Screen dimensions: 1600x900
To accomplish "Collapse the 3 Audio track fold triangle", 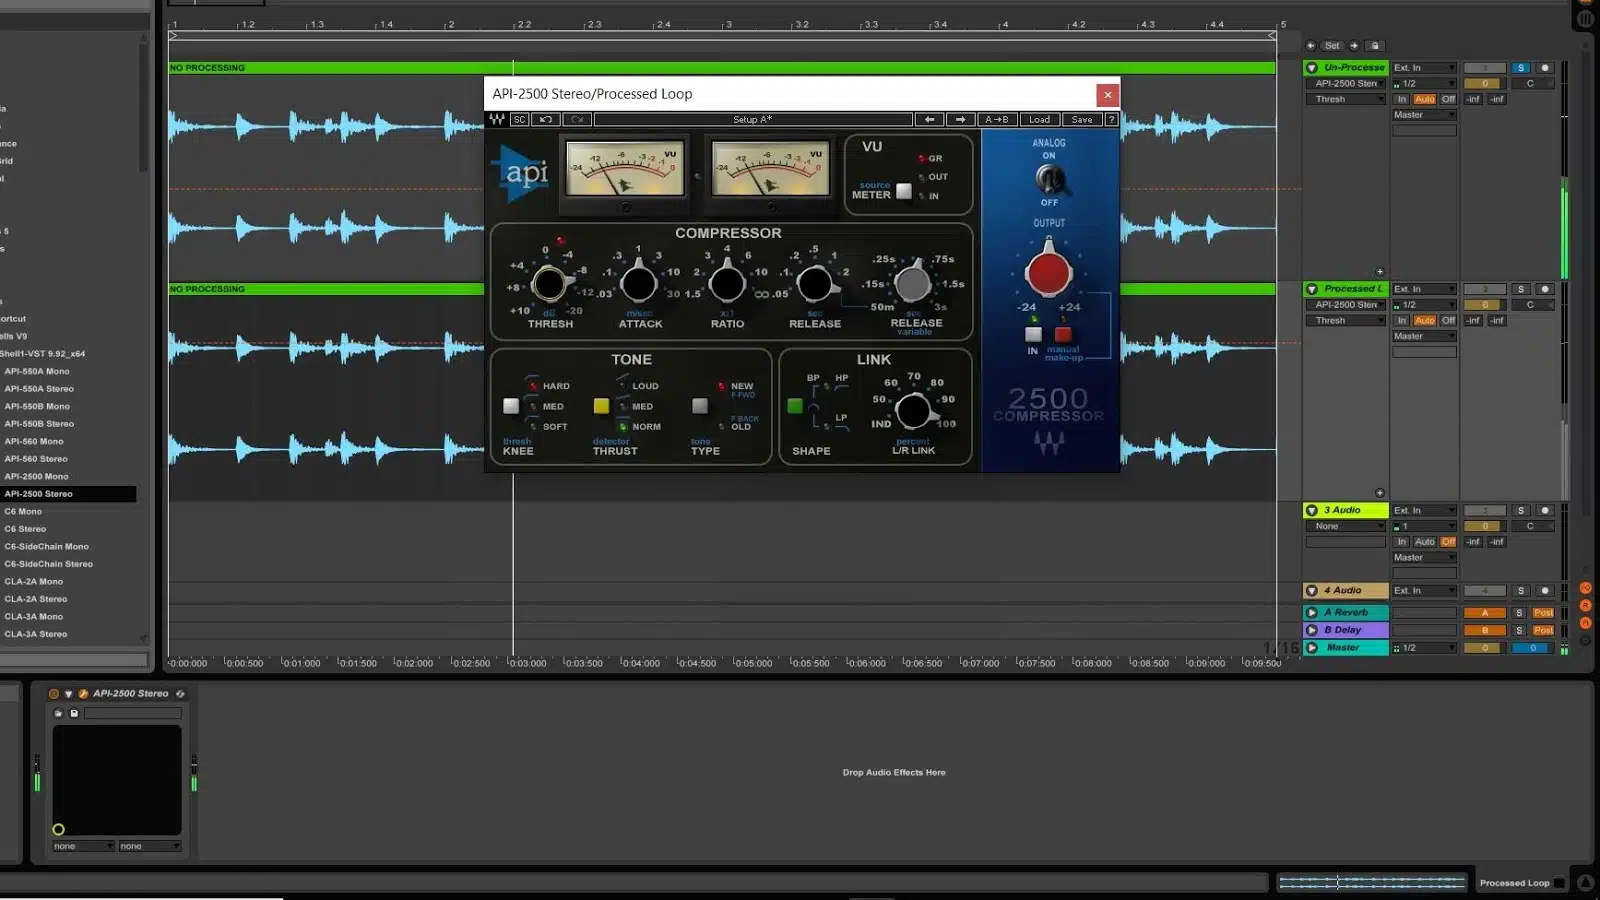I will [1312, 510].
